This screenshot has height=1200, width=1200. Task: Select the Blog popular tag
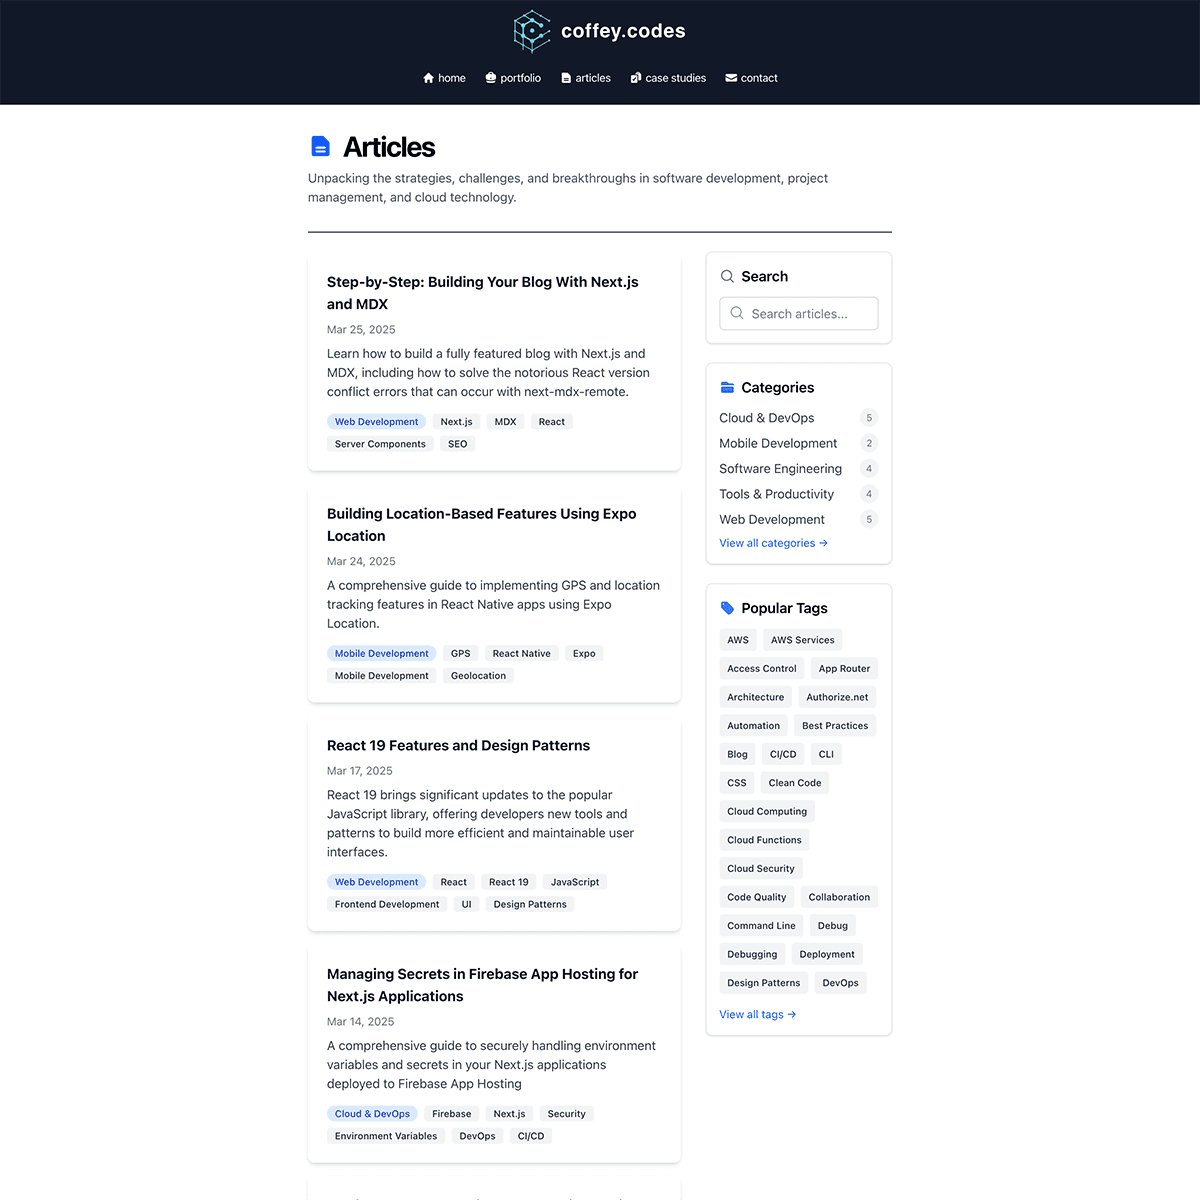pos(738,755)
